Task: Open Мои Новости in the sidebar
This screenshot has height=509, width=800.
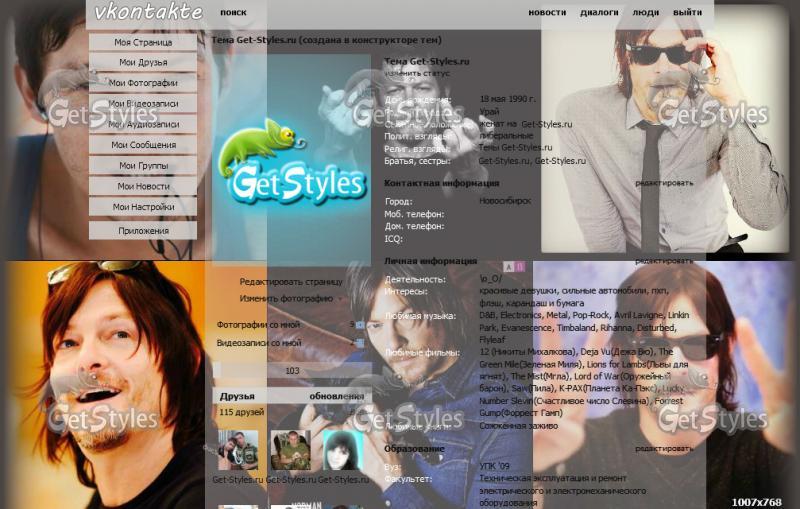Action: [143, 186]
